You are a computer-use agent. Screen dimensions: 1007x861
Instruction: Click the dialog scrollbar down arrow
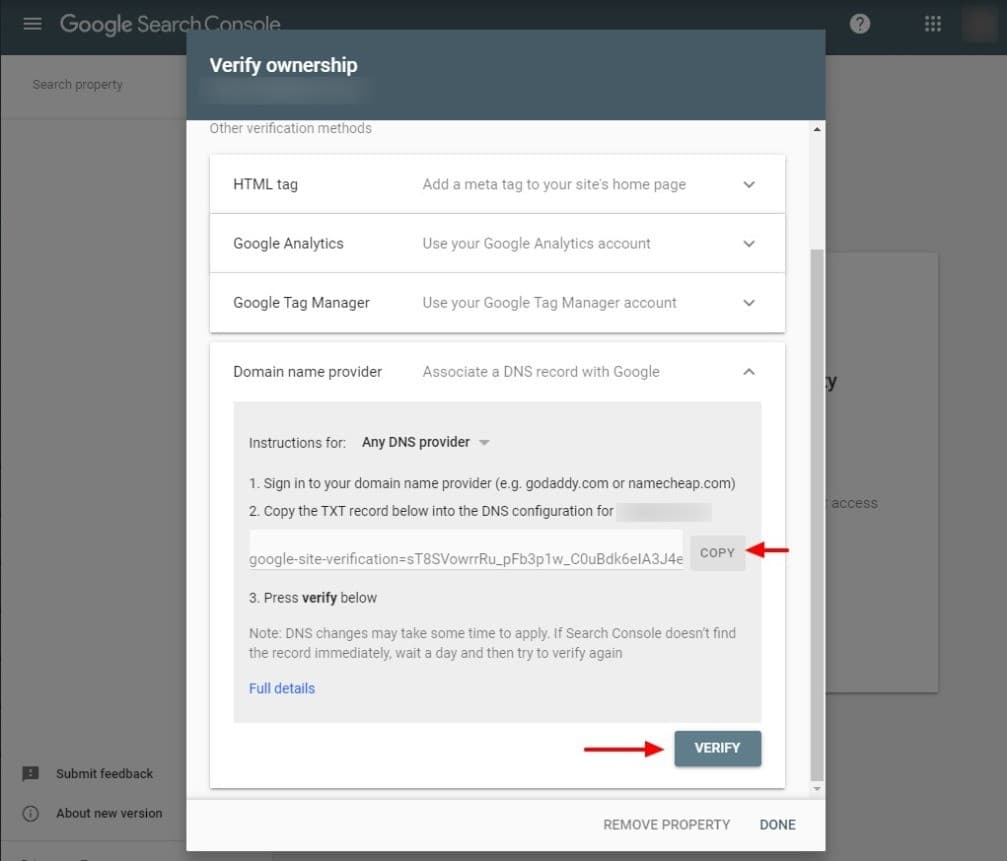818,789
